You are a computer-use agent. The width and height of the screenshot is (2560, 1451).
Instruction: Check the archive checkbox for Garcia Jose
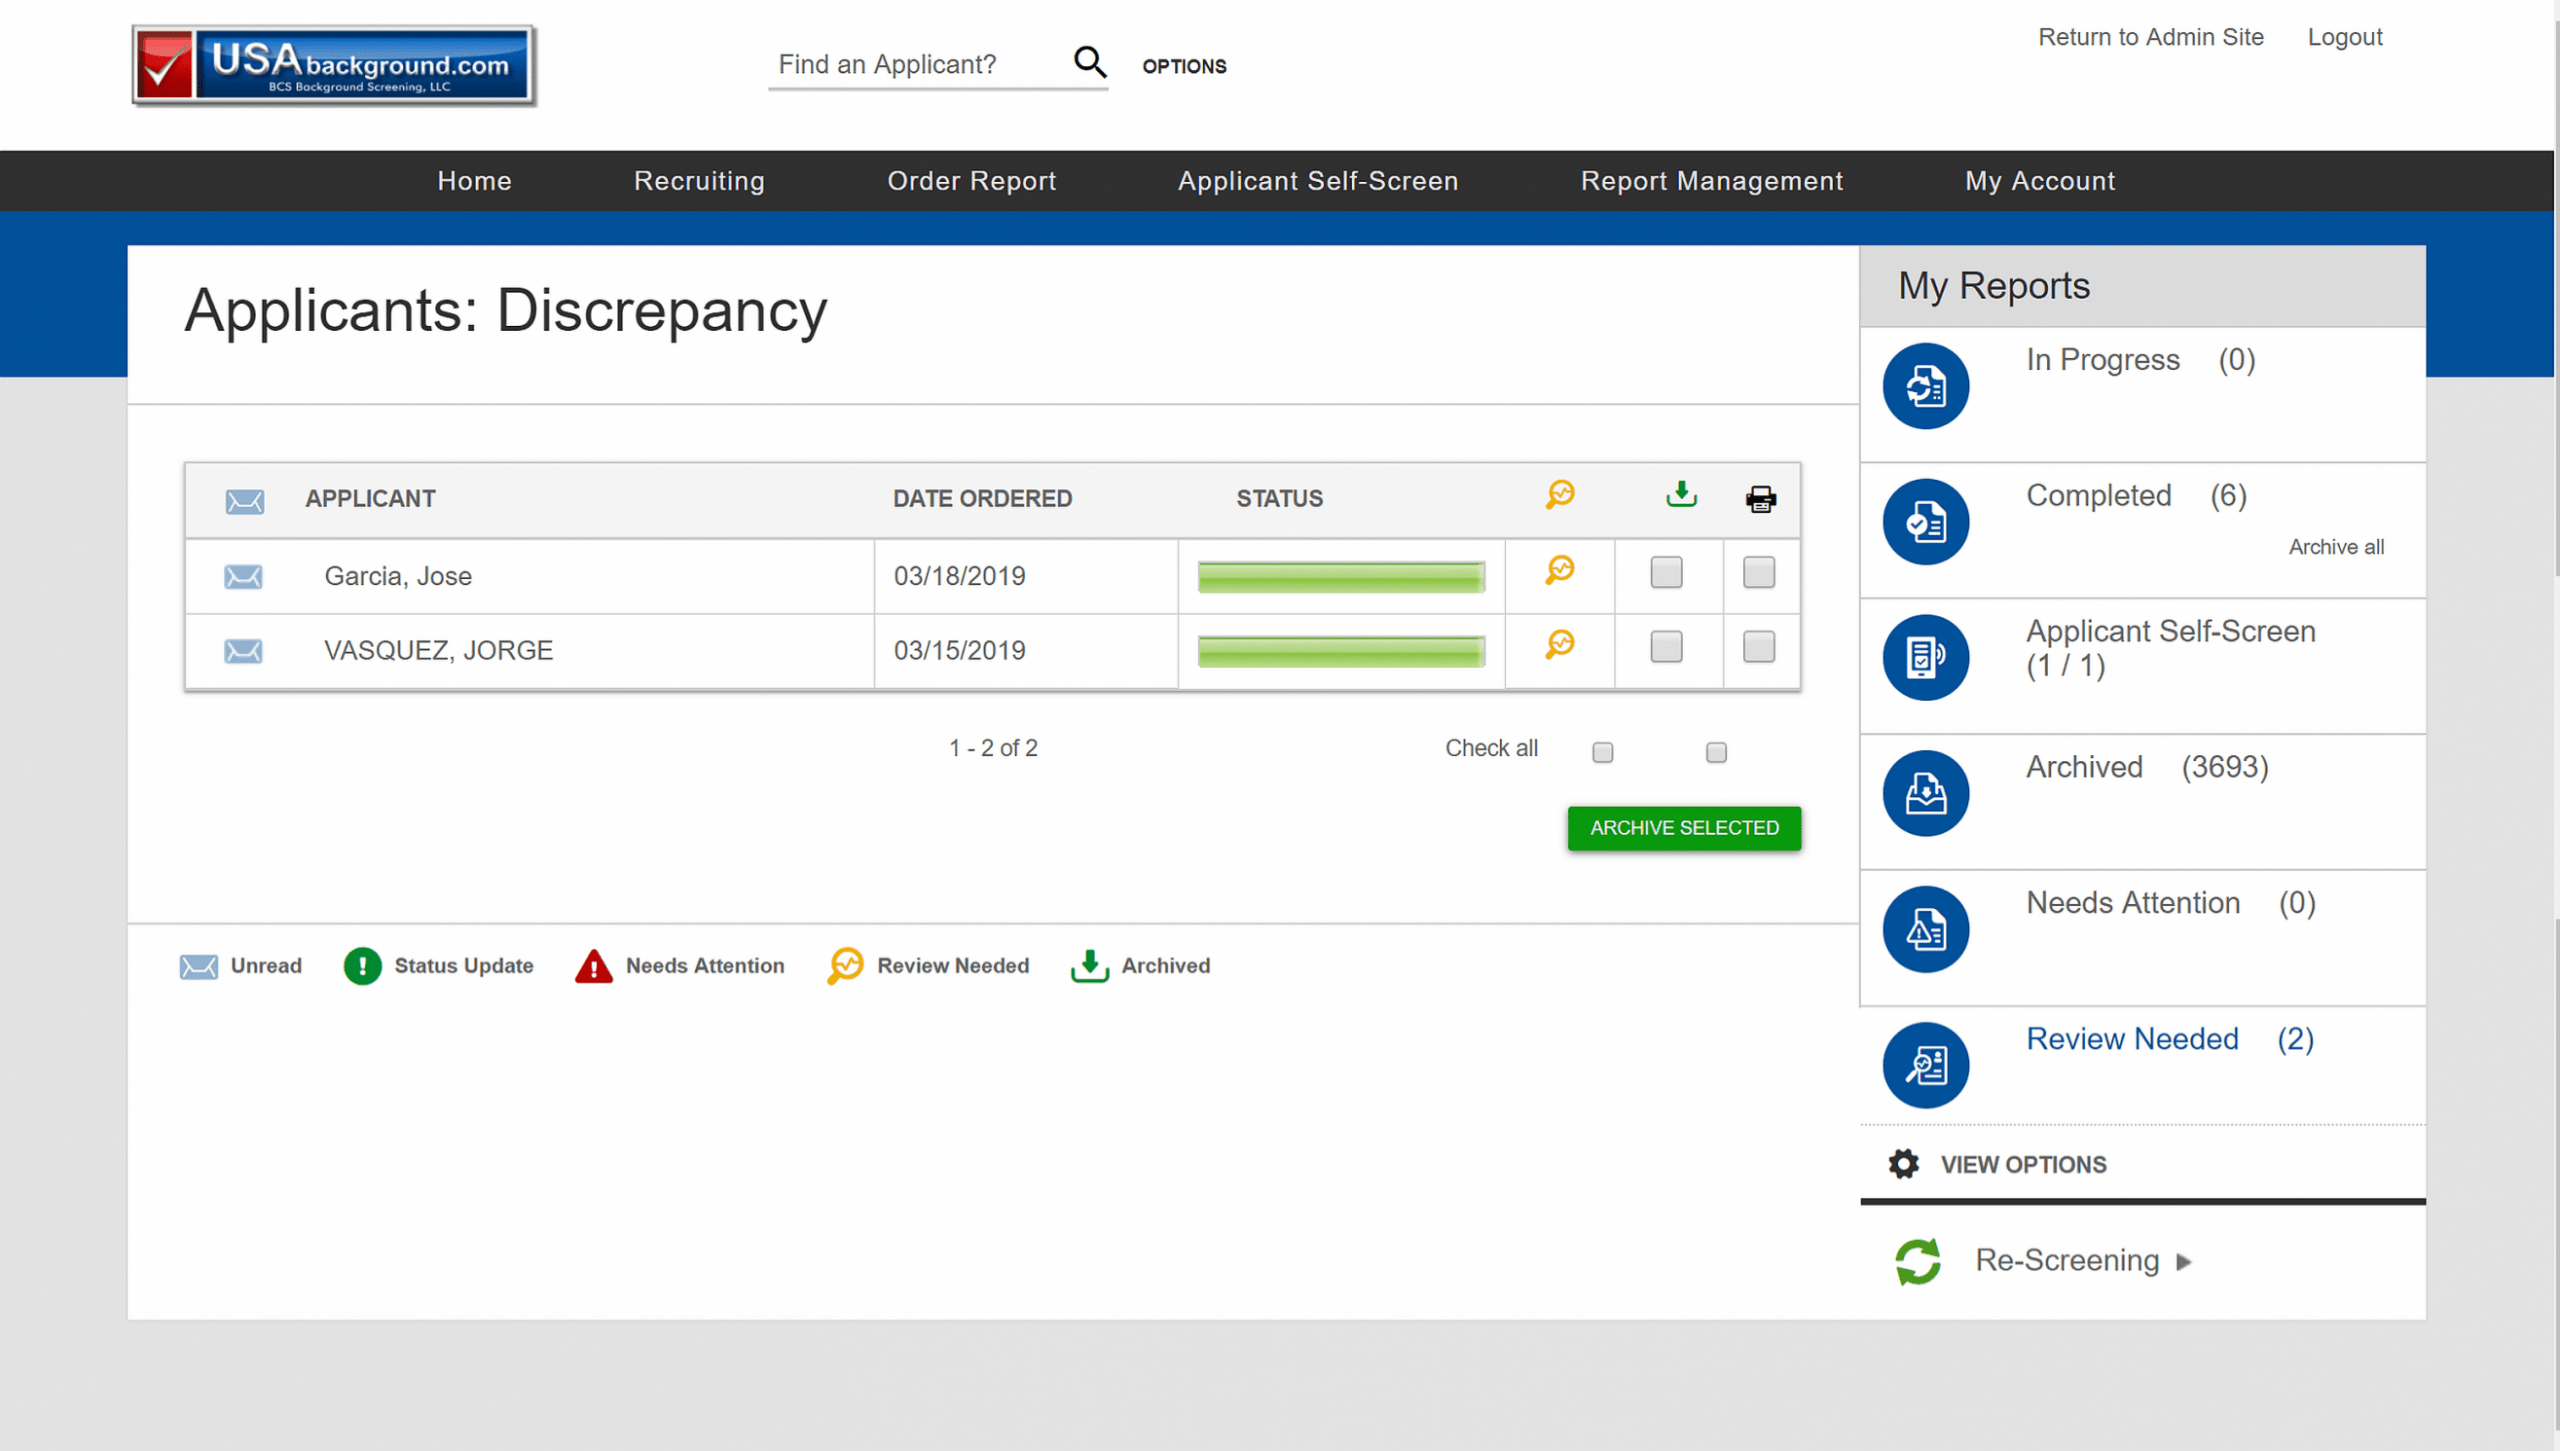tap(1665, 573)
